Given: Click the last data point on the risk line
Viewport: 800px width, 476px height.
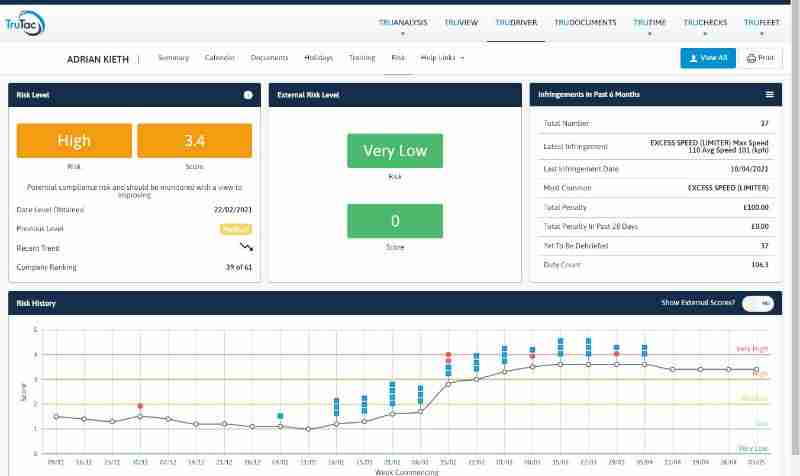Looking at the screenshot, I should pyautogui.click(x=756, y=370).
